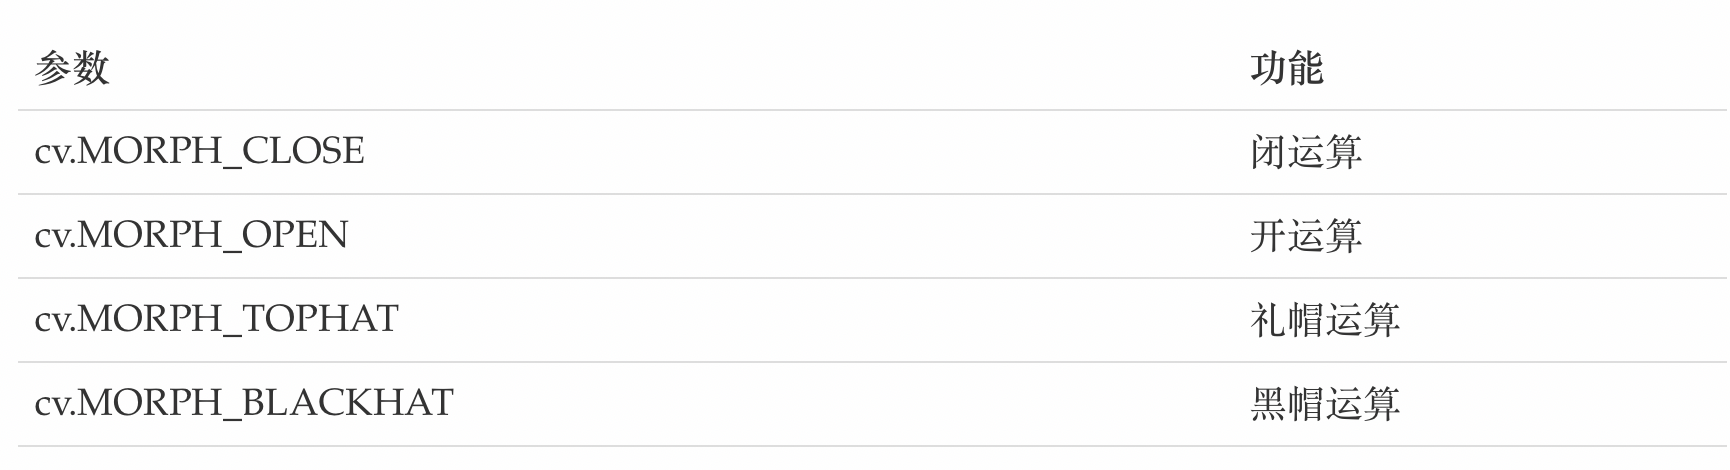Click the 闭 character in 闭运算

(1268, 153)
